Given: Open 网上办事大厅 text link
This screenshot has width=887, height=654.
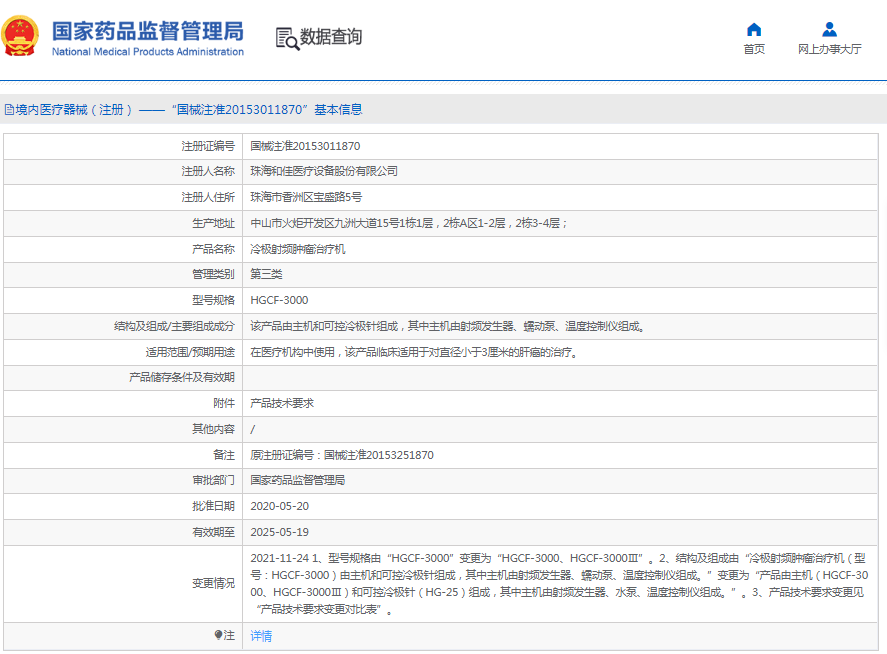Looking at the screenshot, I should [829, 49].
